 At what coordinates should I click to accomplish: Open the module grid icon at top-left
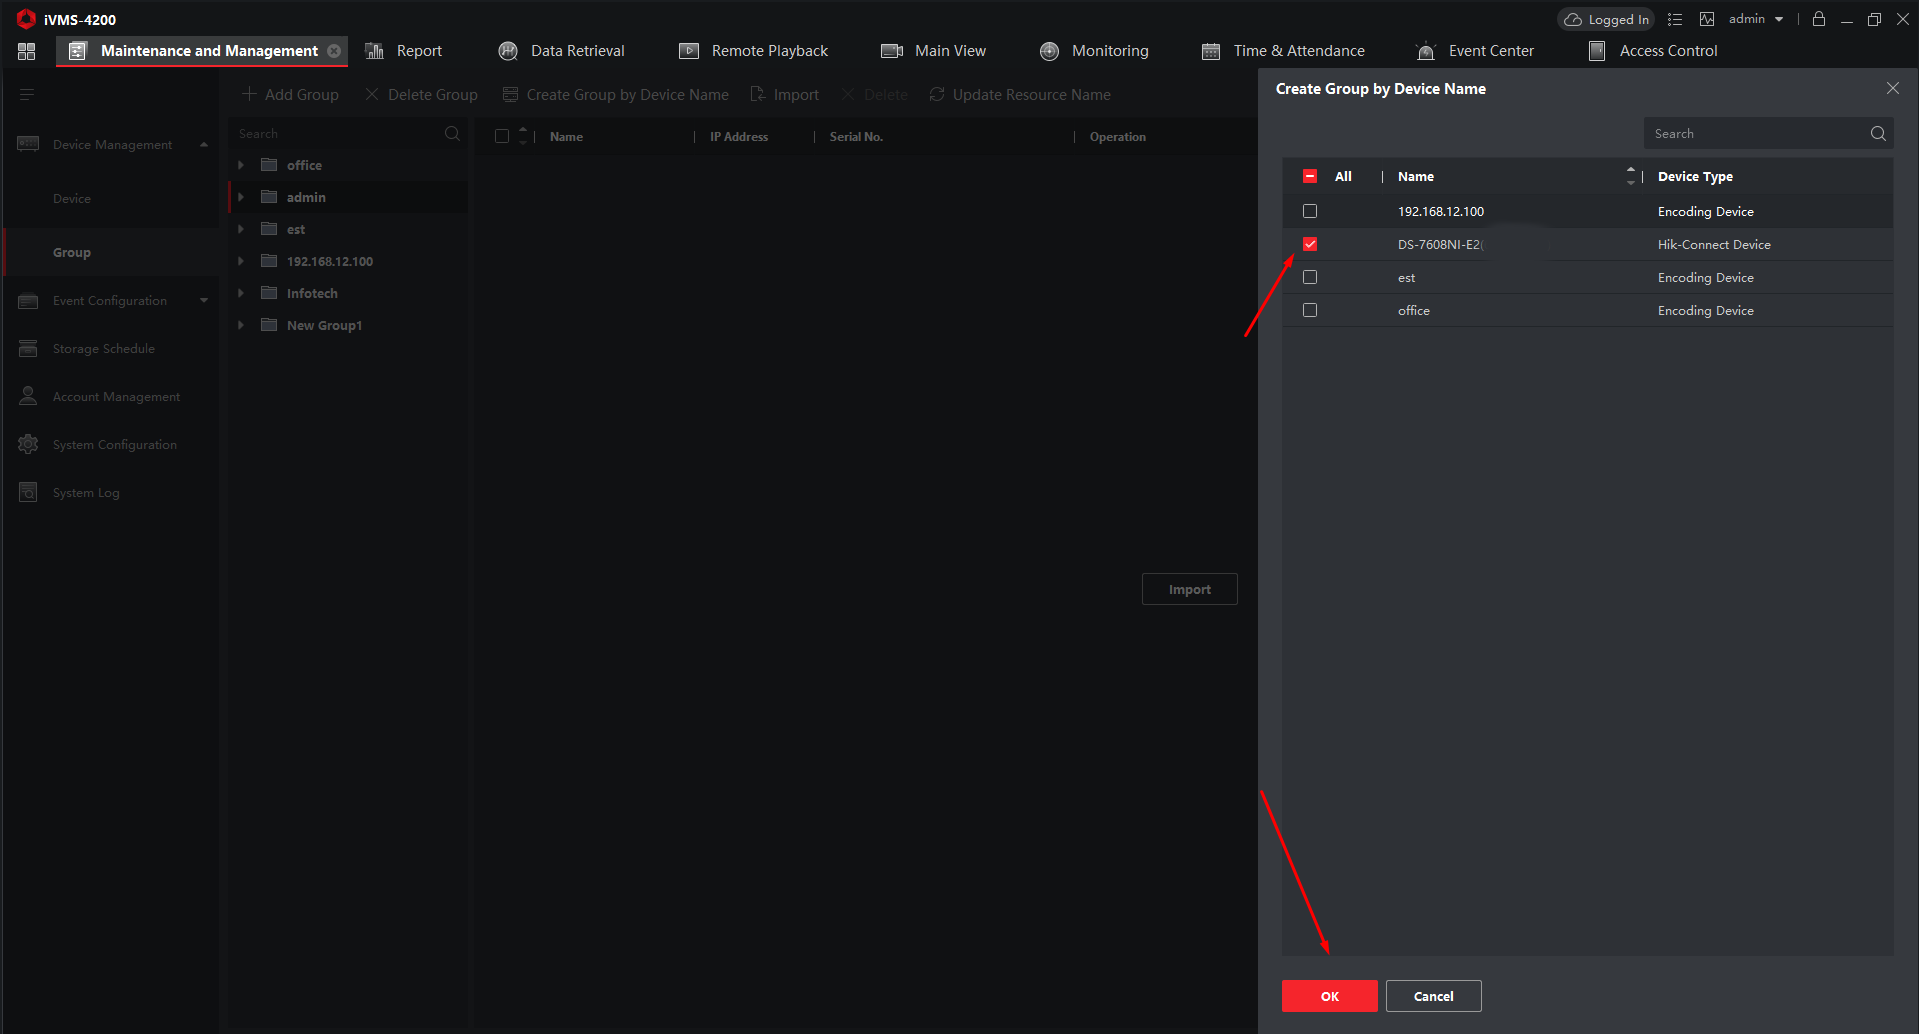click(27, 51)
